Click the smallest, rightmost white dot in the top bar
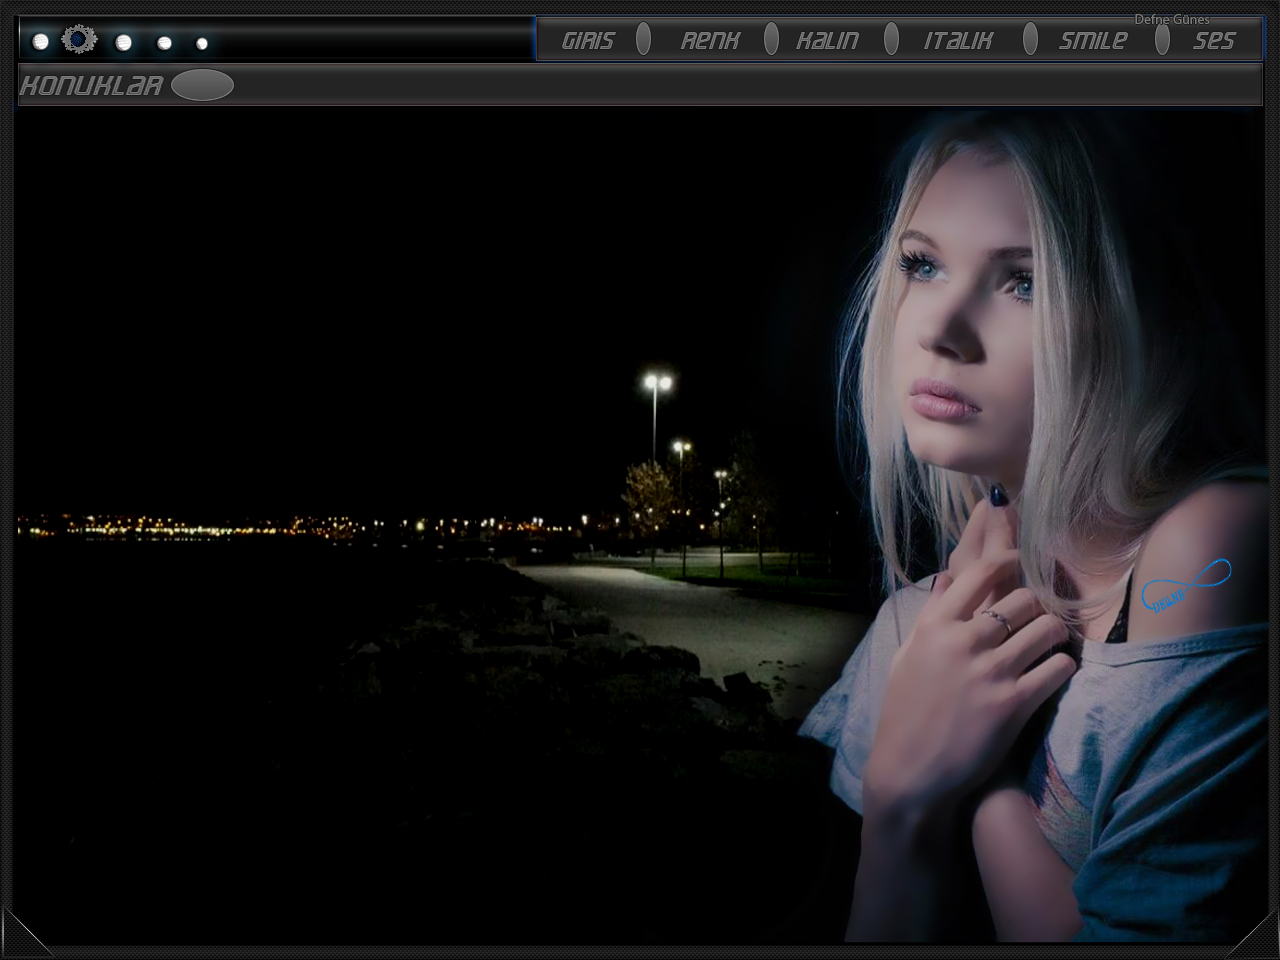Image resolution: width=1280 pixels, height=960 pixels. [x=202, y=44]
